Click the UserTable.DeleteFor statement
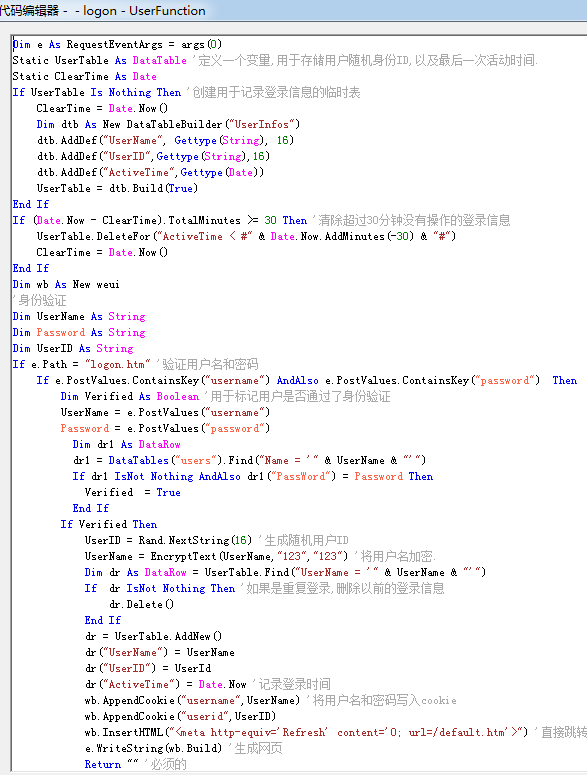This screenshot has width=587, height=775. [246, 236]
